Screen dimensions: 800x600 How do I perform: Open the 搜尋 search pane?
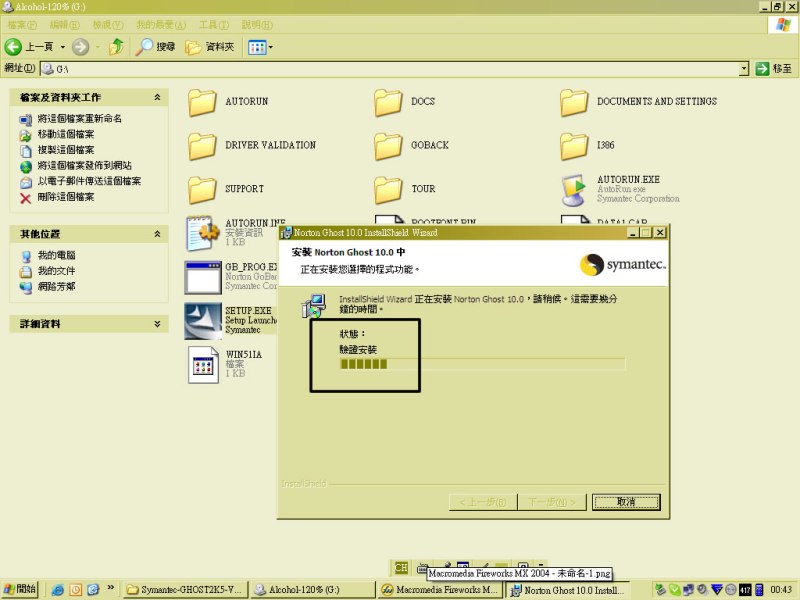(x=156, y=47)
